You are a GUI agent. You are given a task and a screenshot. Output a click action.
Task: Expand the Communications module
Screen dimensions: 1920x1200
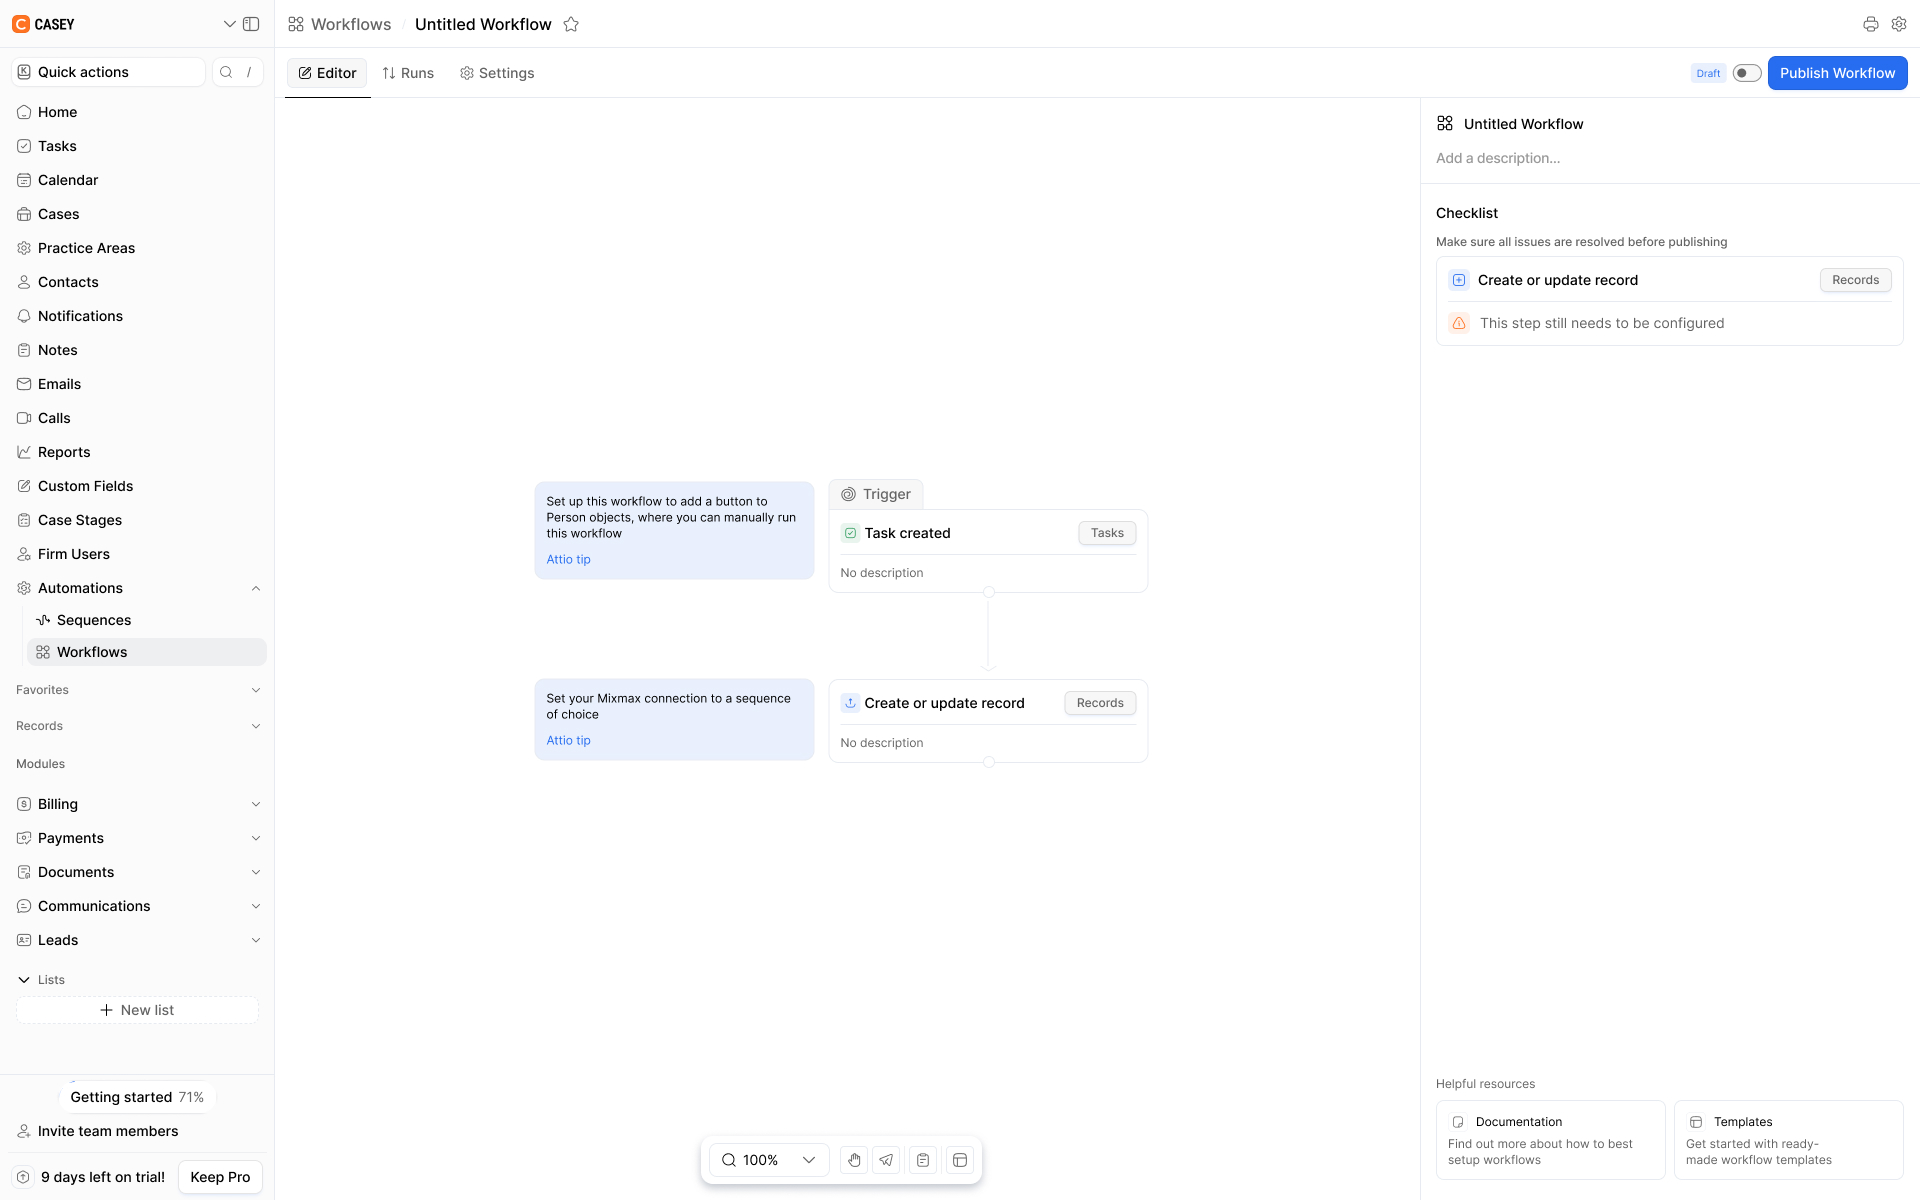click(256, 906)
